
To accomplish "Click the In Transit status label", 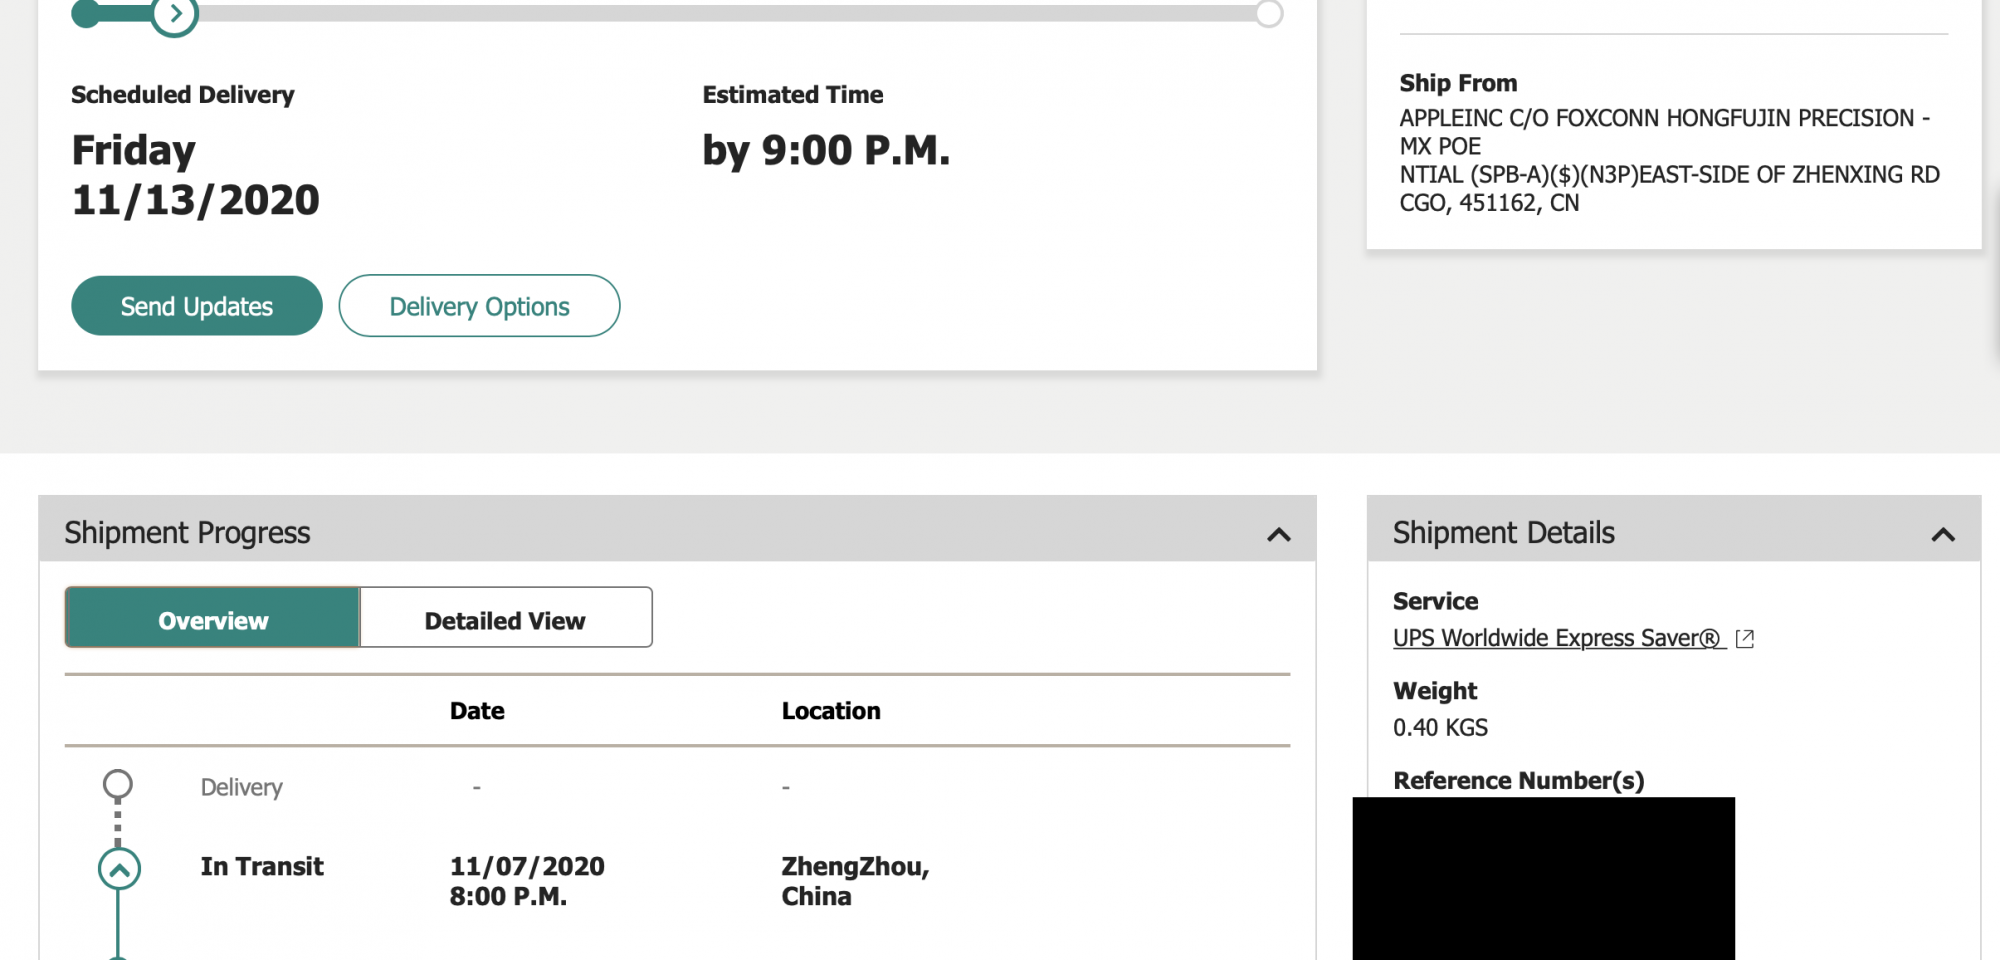I will point(262,866).
